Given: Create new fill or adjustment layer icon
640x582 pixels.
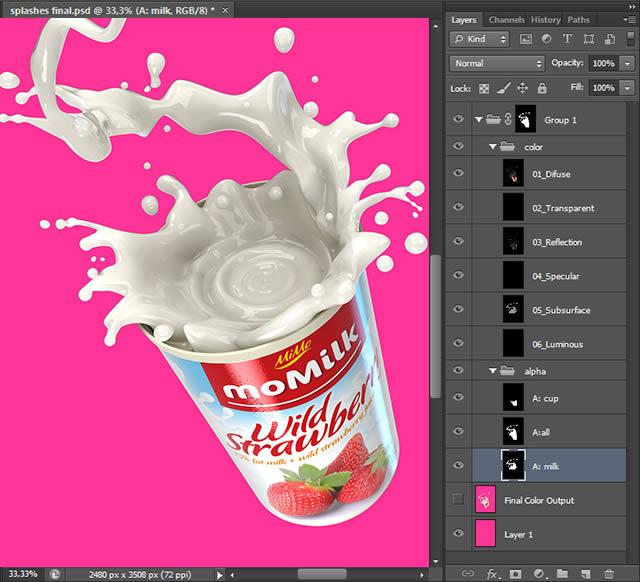Looking at the screenshot, I should pyautogui.click(x=539, y=574).
